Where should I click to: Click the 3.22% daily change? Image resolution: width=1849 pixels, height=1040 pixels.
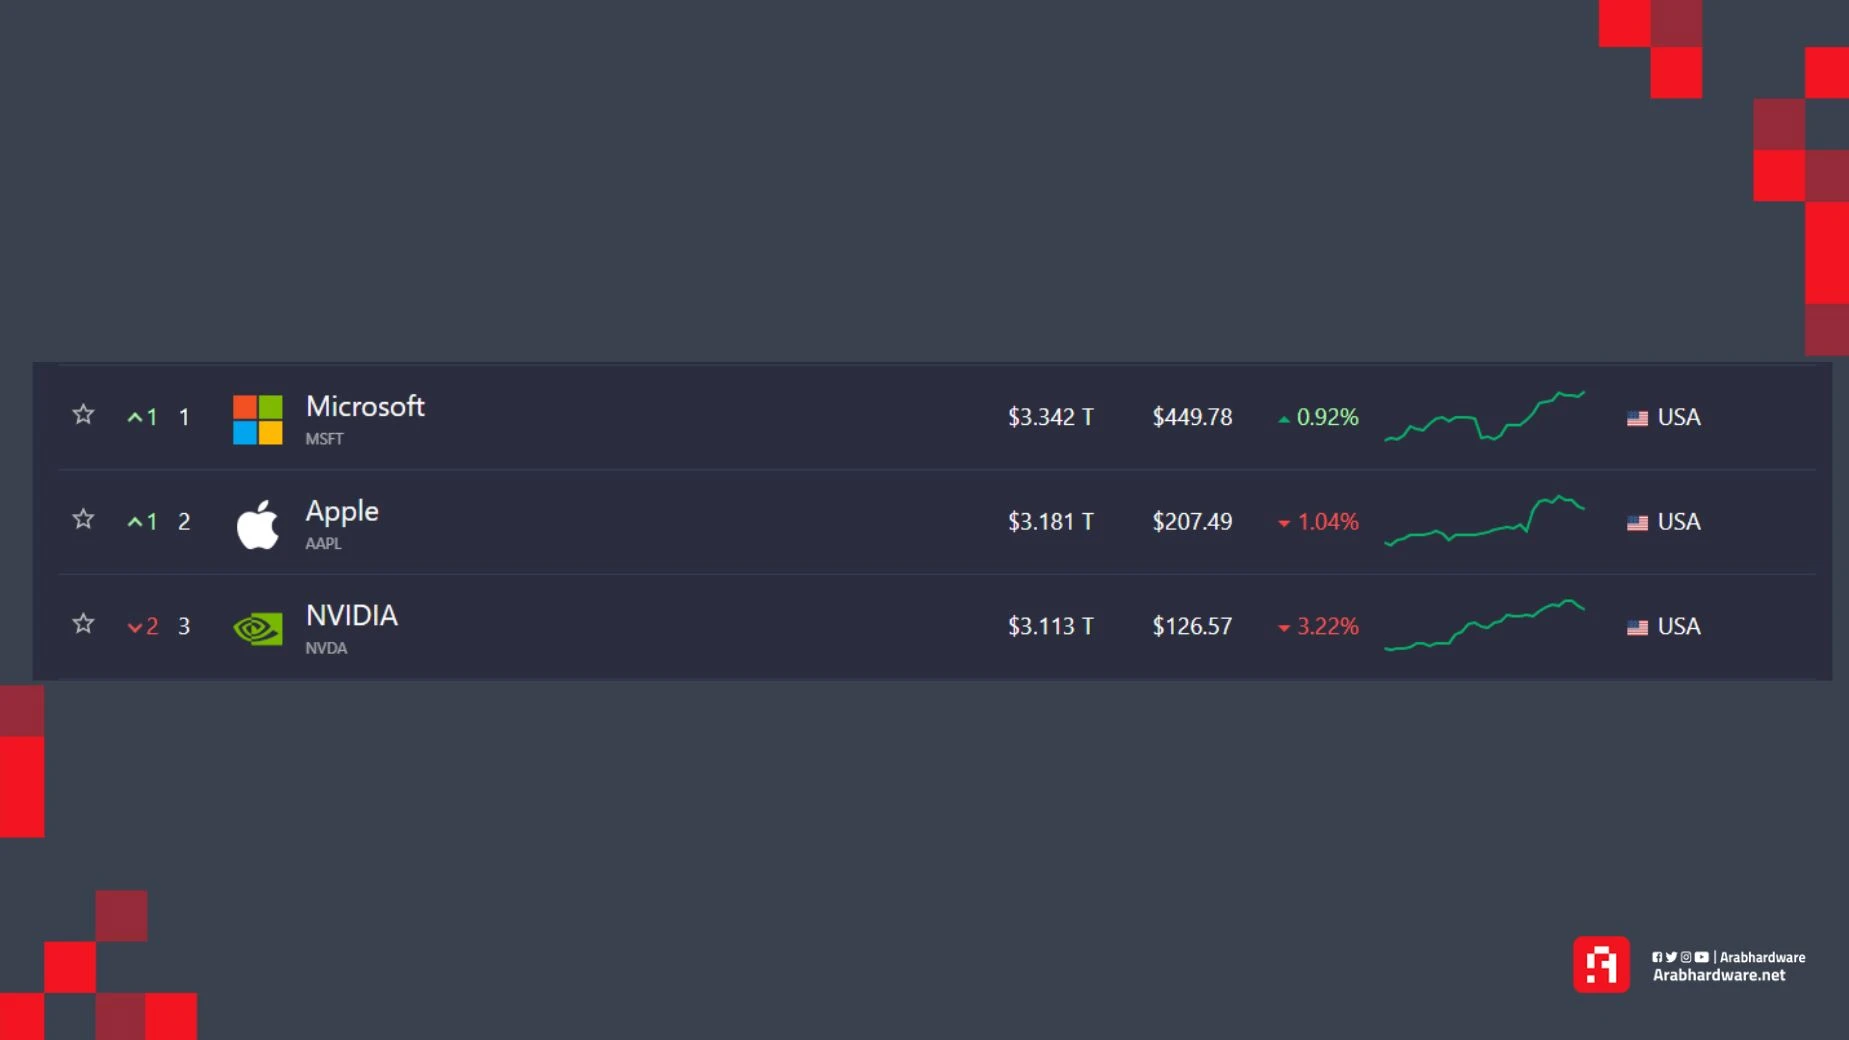[1328, 626]
